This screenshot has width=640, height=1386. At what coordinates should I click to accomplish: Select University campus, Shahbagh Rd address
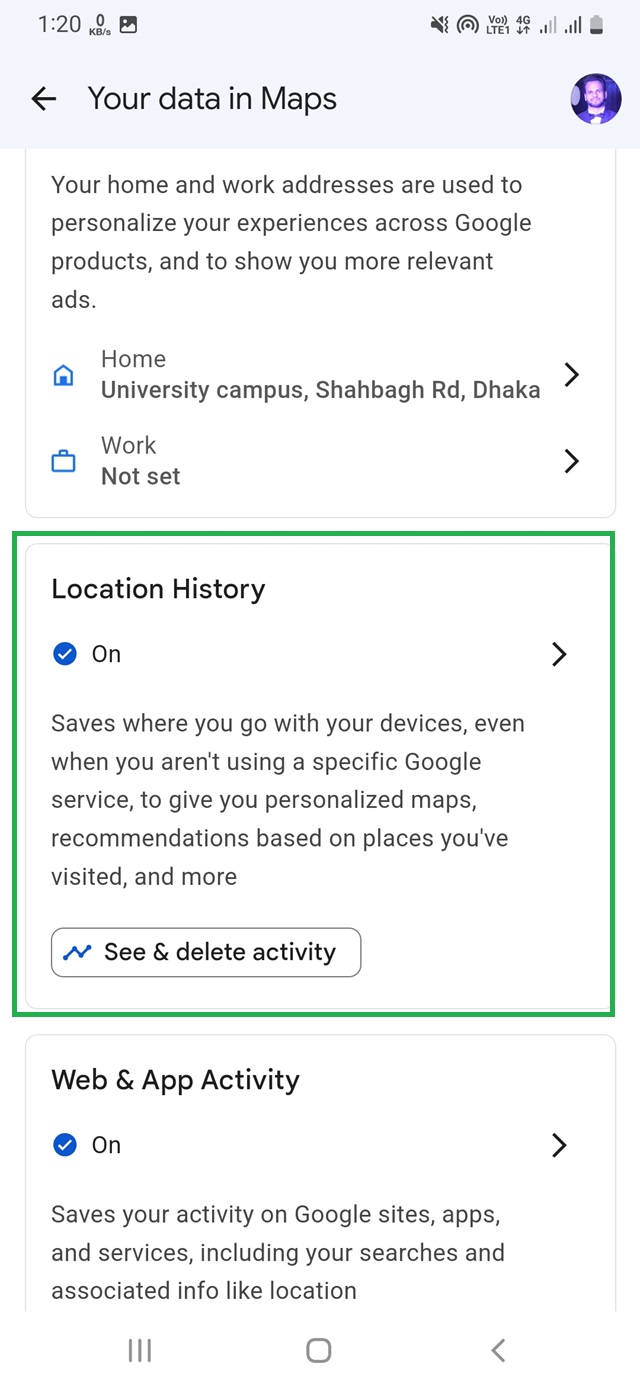320,390
